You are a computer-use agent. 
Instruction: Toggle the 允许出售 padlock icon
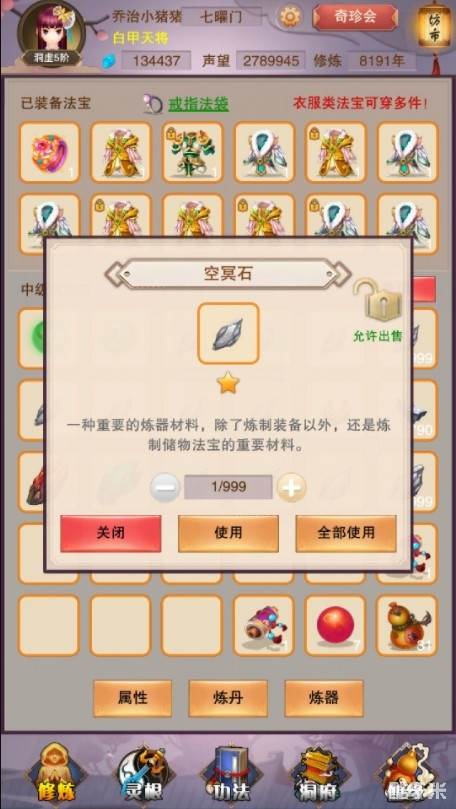[378, 300]
